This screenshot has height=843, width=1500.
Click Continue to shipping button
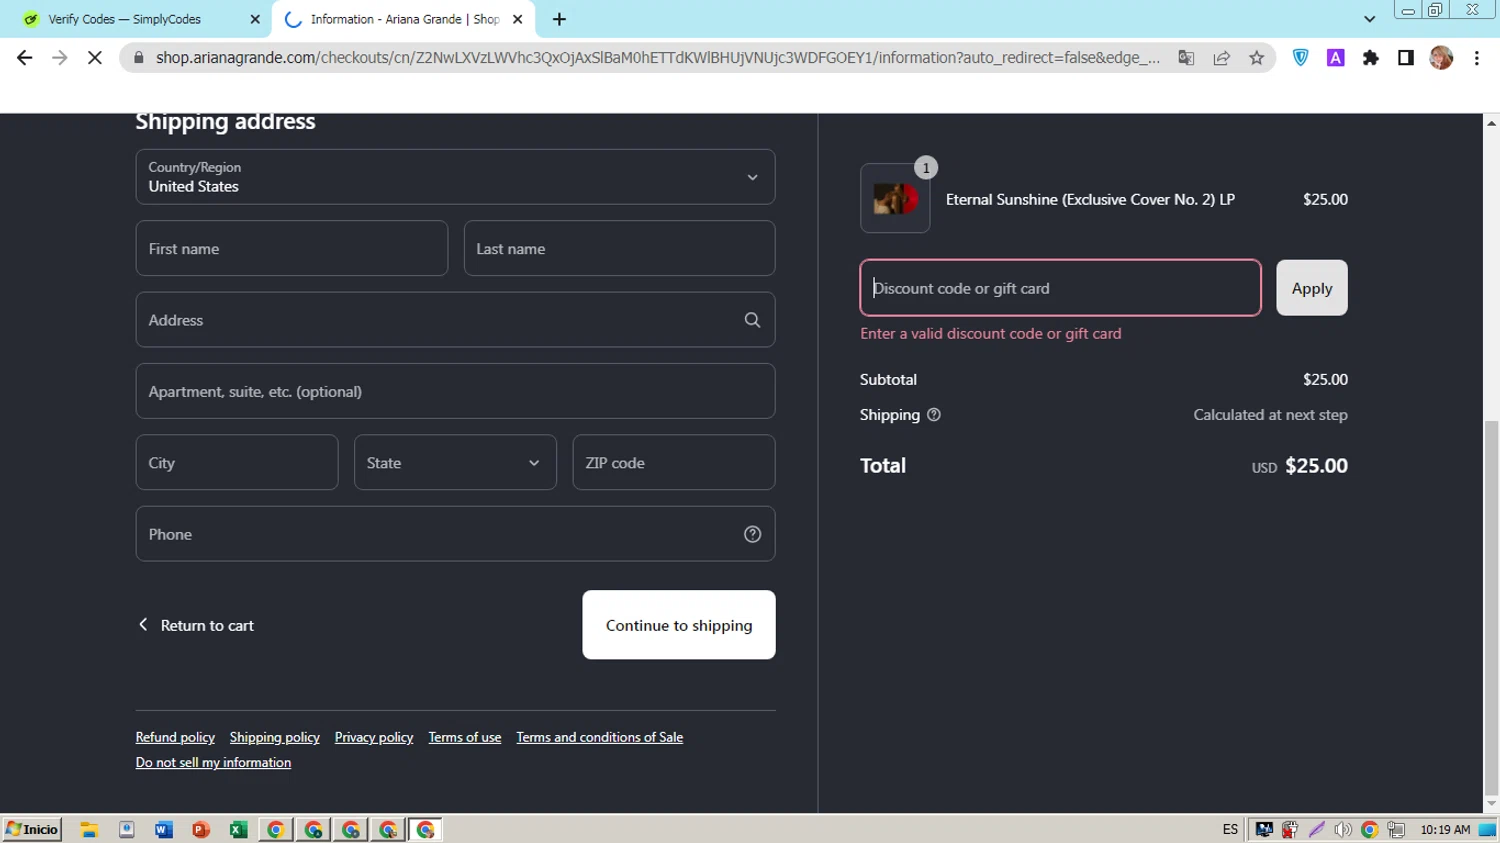click(x=679, y=625)
